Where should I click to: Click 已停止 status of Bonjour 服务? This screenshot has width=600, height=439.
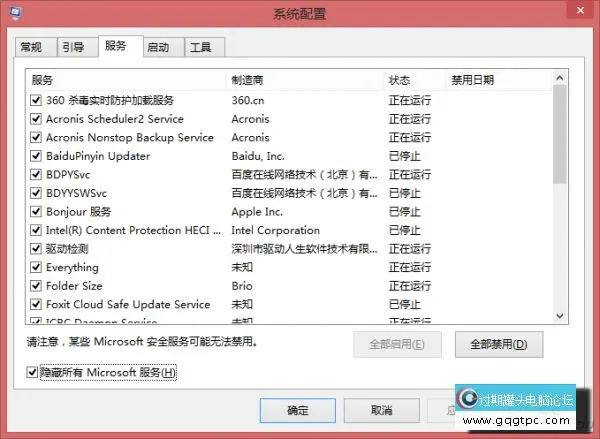(x=404, y=212)
